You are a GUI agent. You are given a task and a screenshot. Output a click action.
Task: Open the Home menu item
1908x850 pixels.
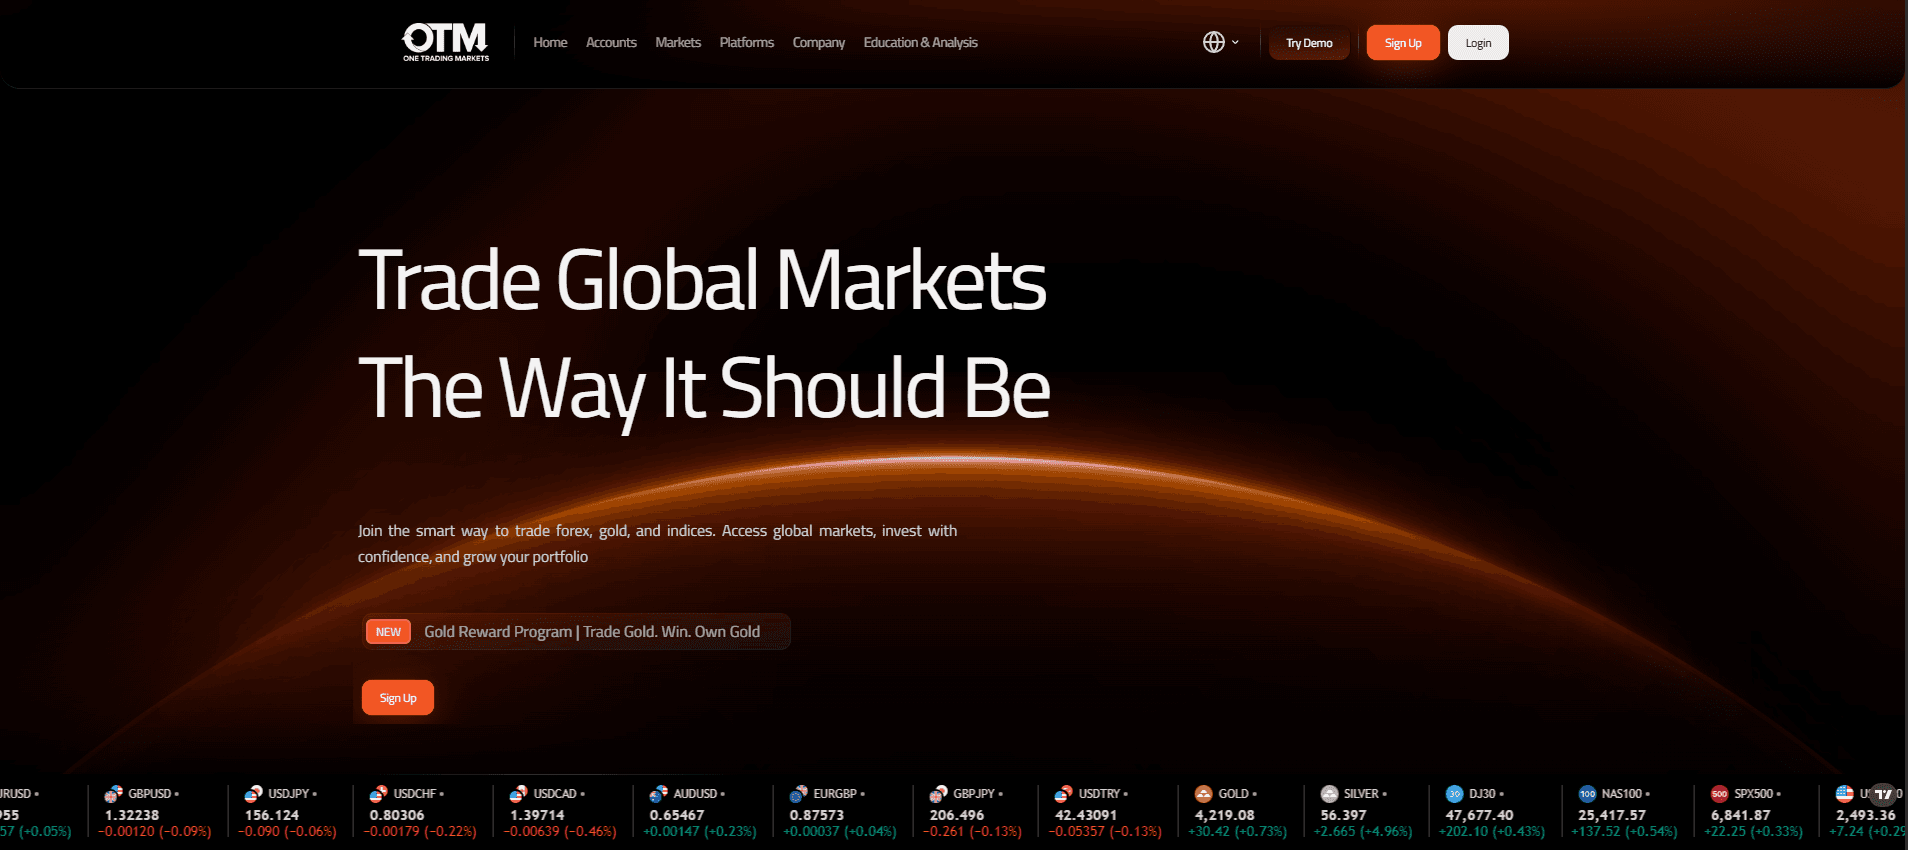[x=550, y=43]
